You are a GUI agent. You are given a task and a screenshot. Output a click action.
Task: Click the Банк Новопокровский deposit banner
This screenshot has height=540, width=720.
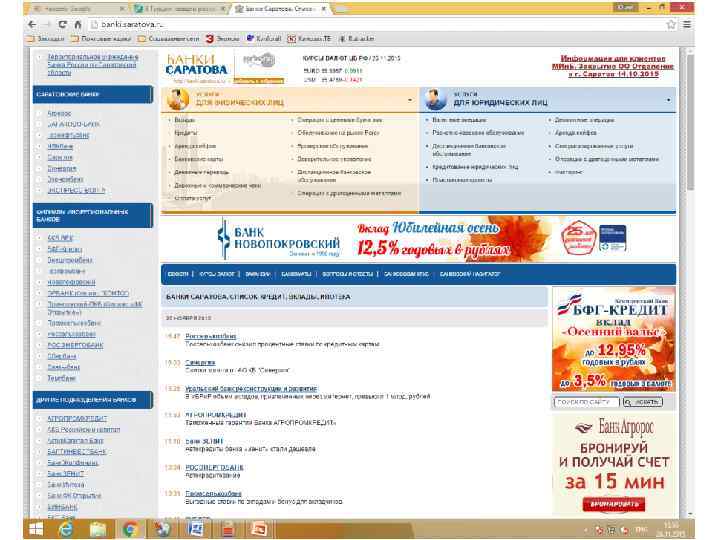click(419, 239)
